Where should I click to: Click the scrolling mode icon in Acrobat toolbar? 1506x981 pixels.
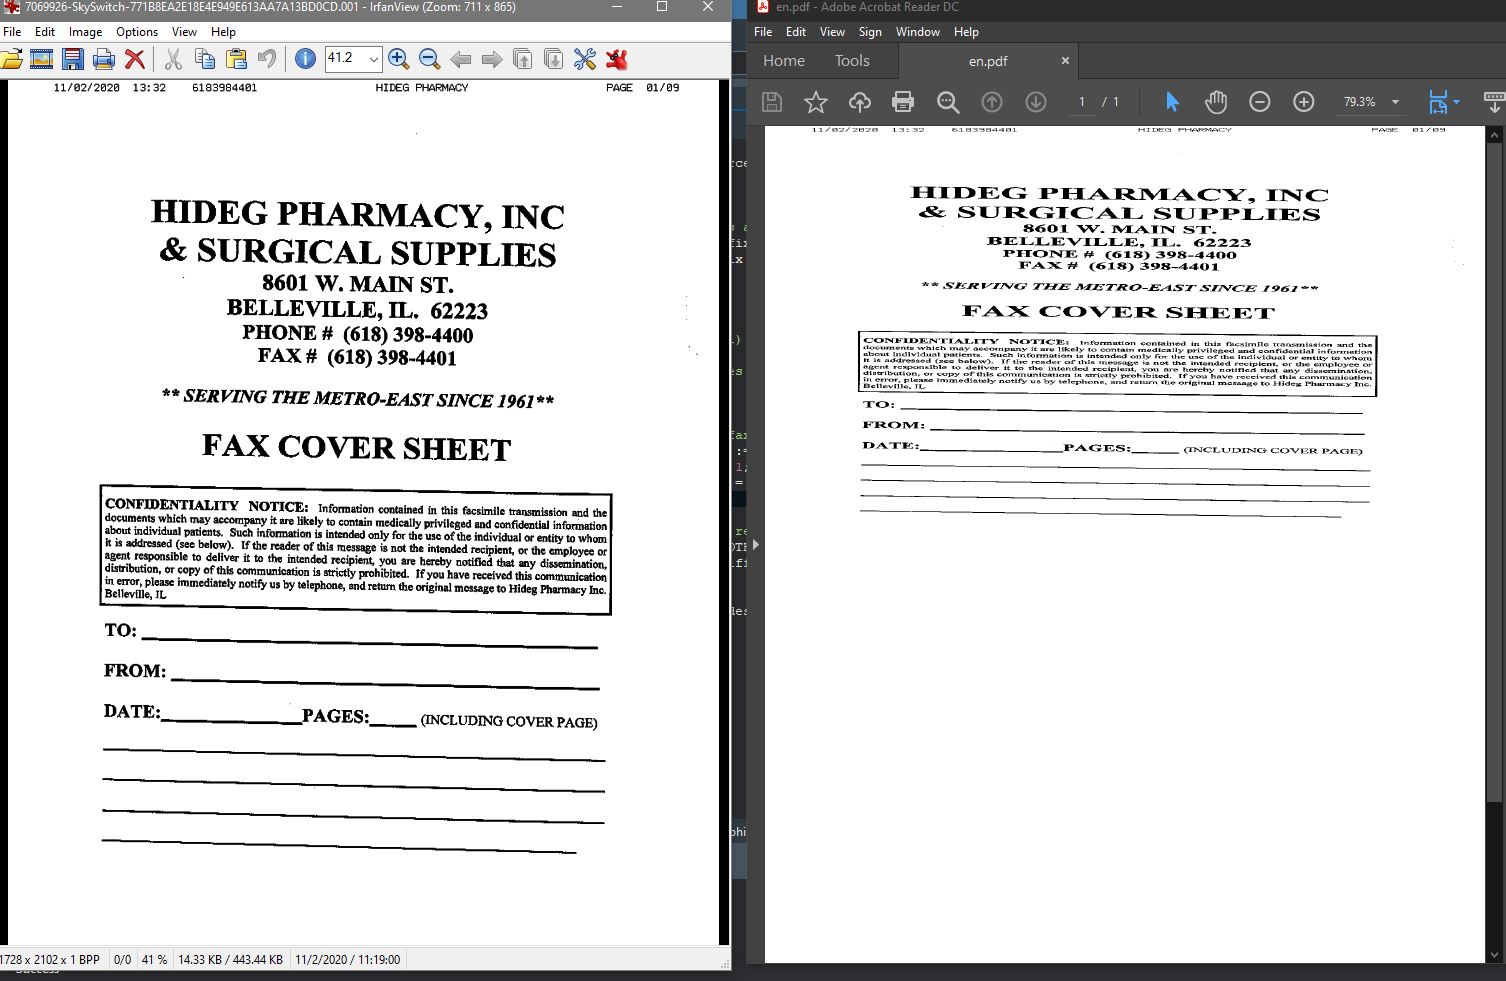pyautogui.click(x=1494, y=102)
